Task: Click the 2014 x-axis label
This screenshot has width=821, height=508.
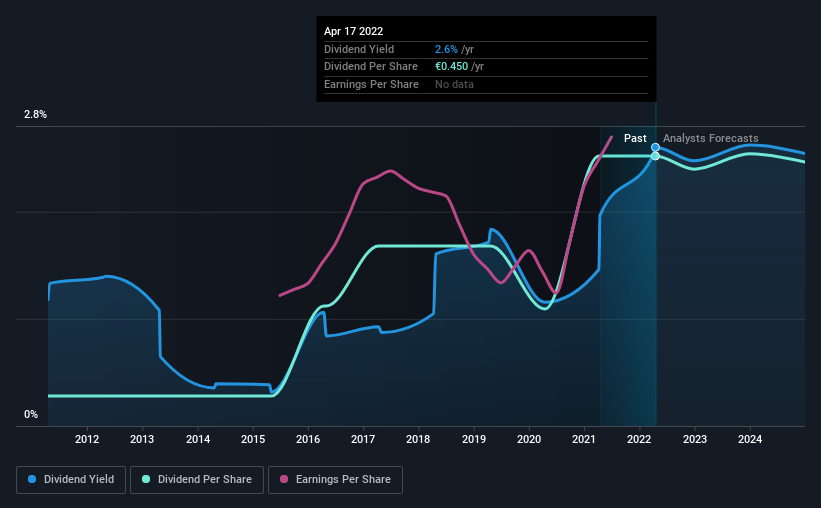Action: pos(198,439)
